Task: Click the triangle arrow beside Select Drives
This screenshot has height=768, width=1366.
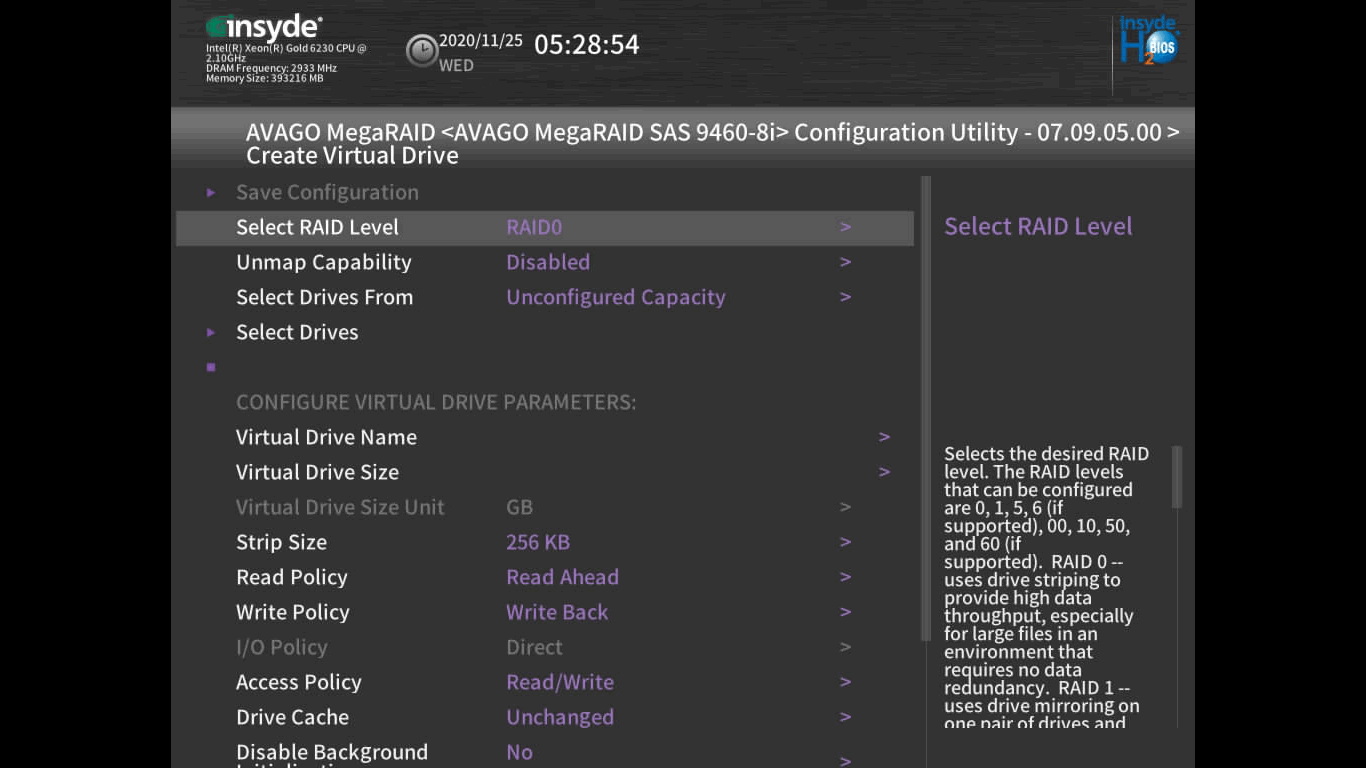Action: pyautogui.click(x=211, y=332)
